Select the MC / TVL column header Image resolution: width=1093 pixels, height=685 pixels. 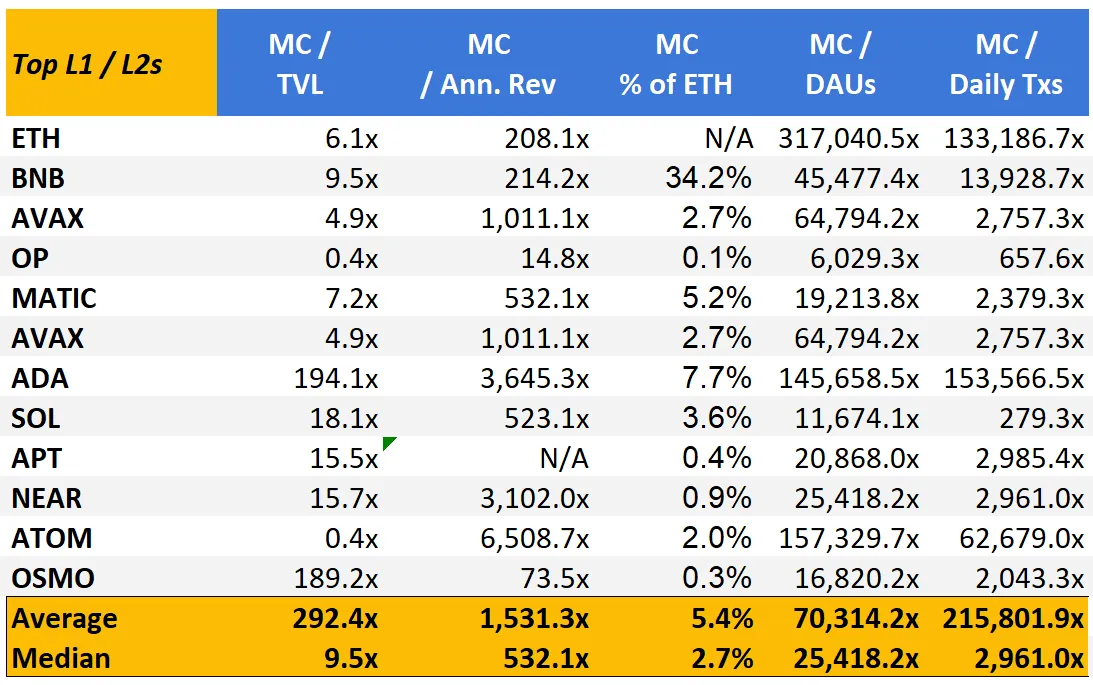pos(300,63)
